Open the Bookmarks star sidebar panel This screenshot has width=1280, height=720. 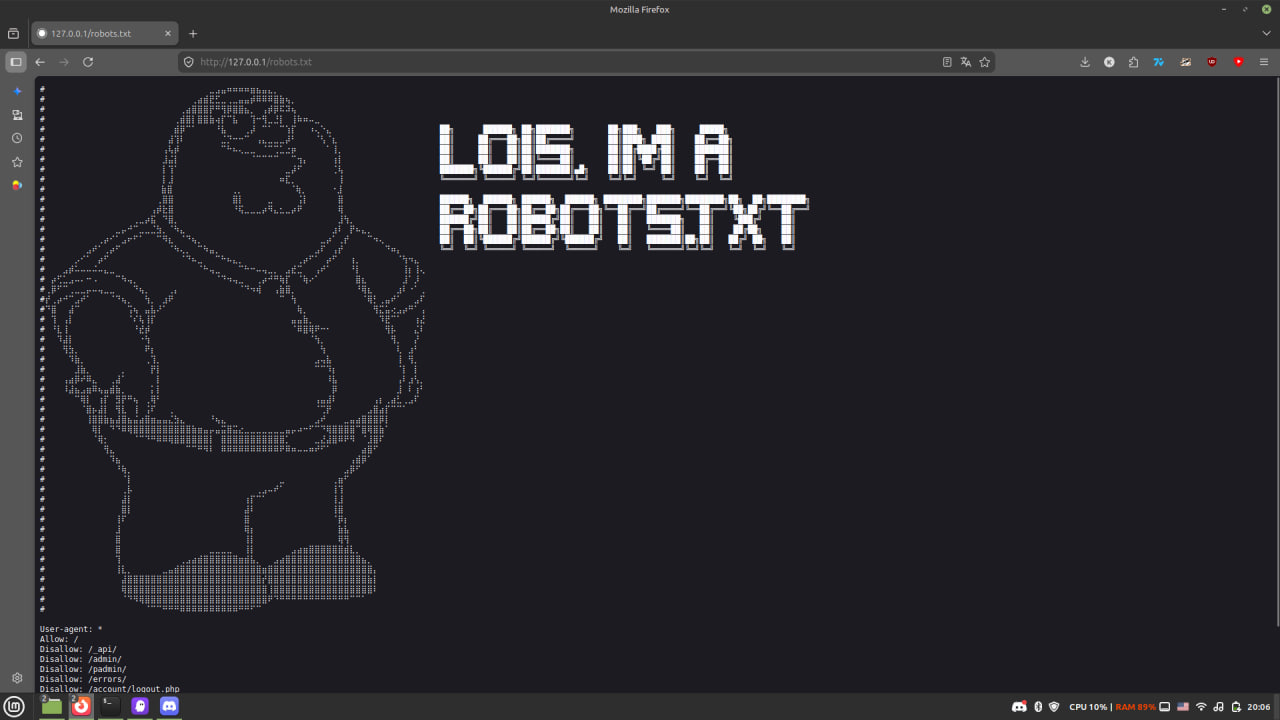pyautogui.click(x=17, y=162)
